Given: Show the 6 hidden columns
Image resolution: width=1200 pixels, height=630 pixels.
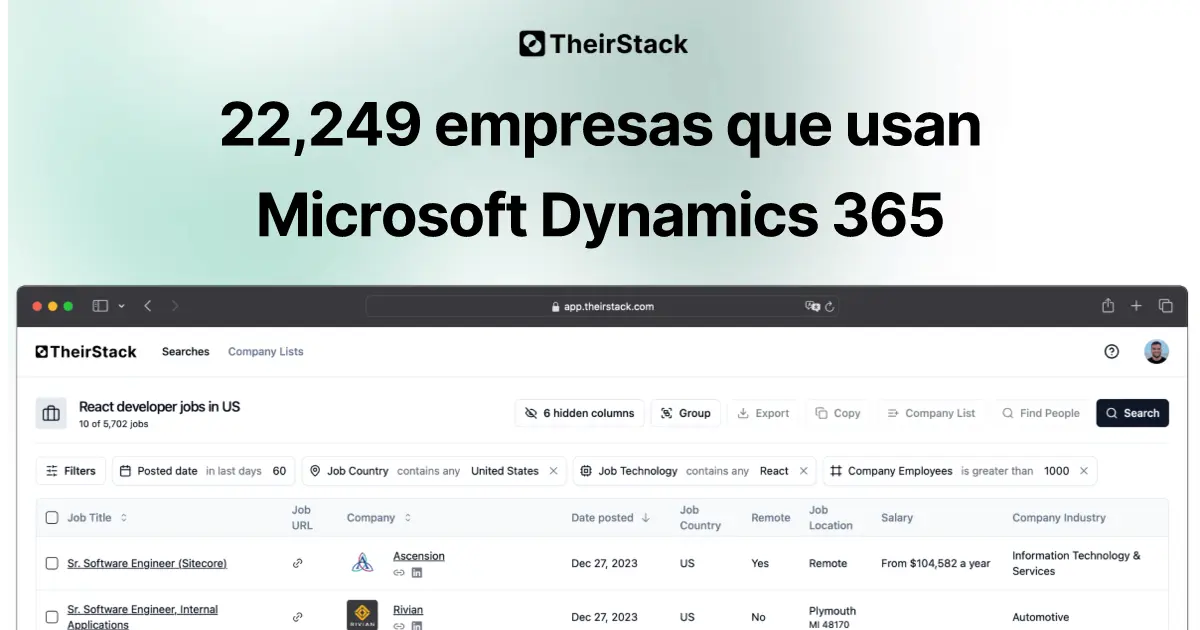Looking at the screenshot, I should coord(580,413).
